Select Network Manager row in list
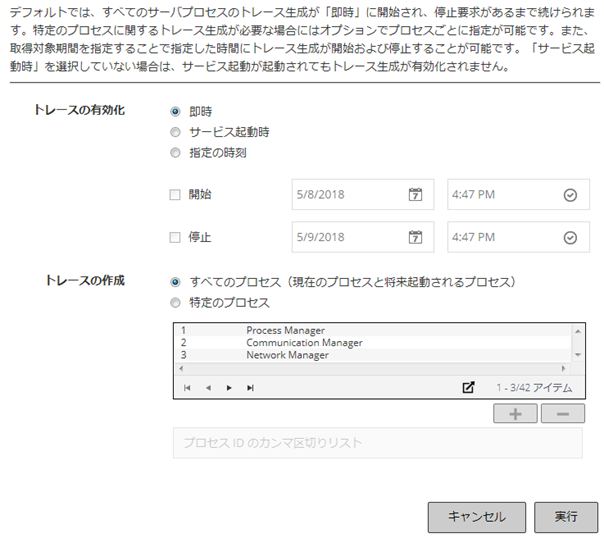Image resolution: width=604 pixels, height=538 pixels. [374, 355]
